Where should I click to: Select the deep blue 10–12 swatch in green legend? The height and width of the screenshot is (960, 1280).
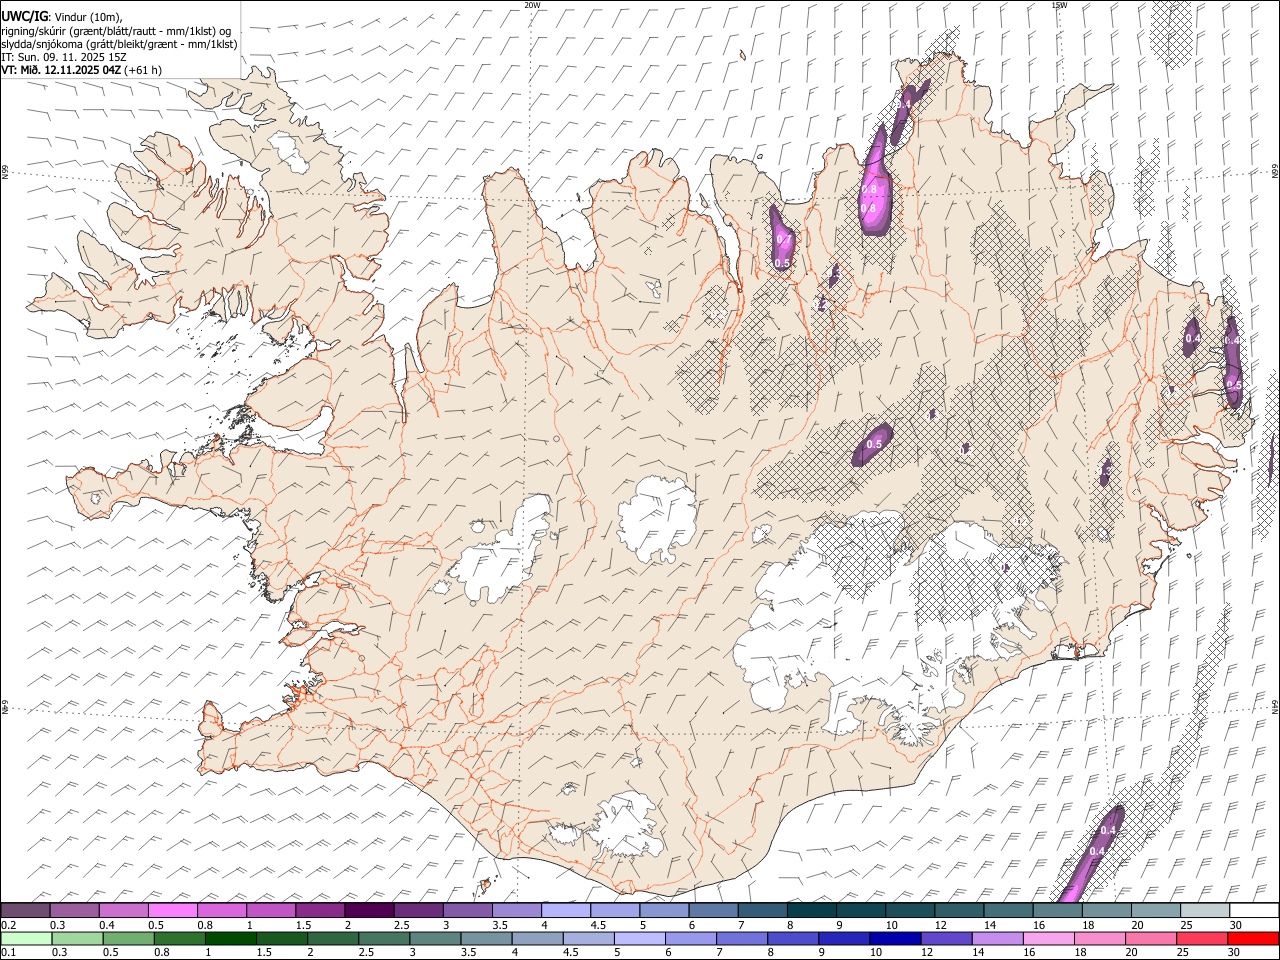click(895, 938)
